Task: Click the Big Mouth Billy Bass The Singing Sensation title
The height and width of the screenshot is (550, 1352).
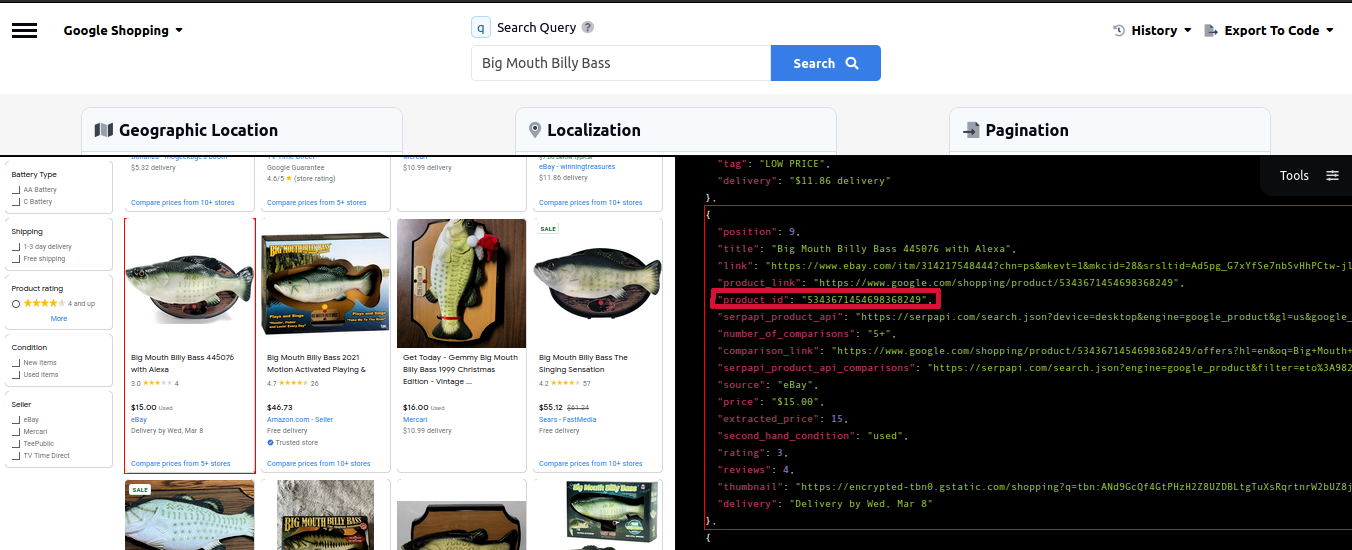Action: click(x=583, y=363)
